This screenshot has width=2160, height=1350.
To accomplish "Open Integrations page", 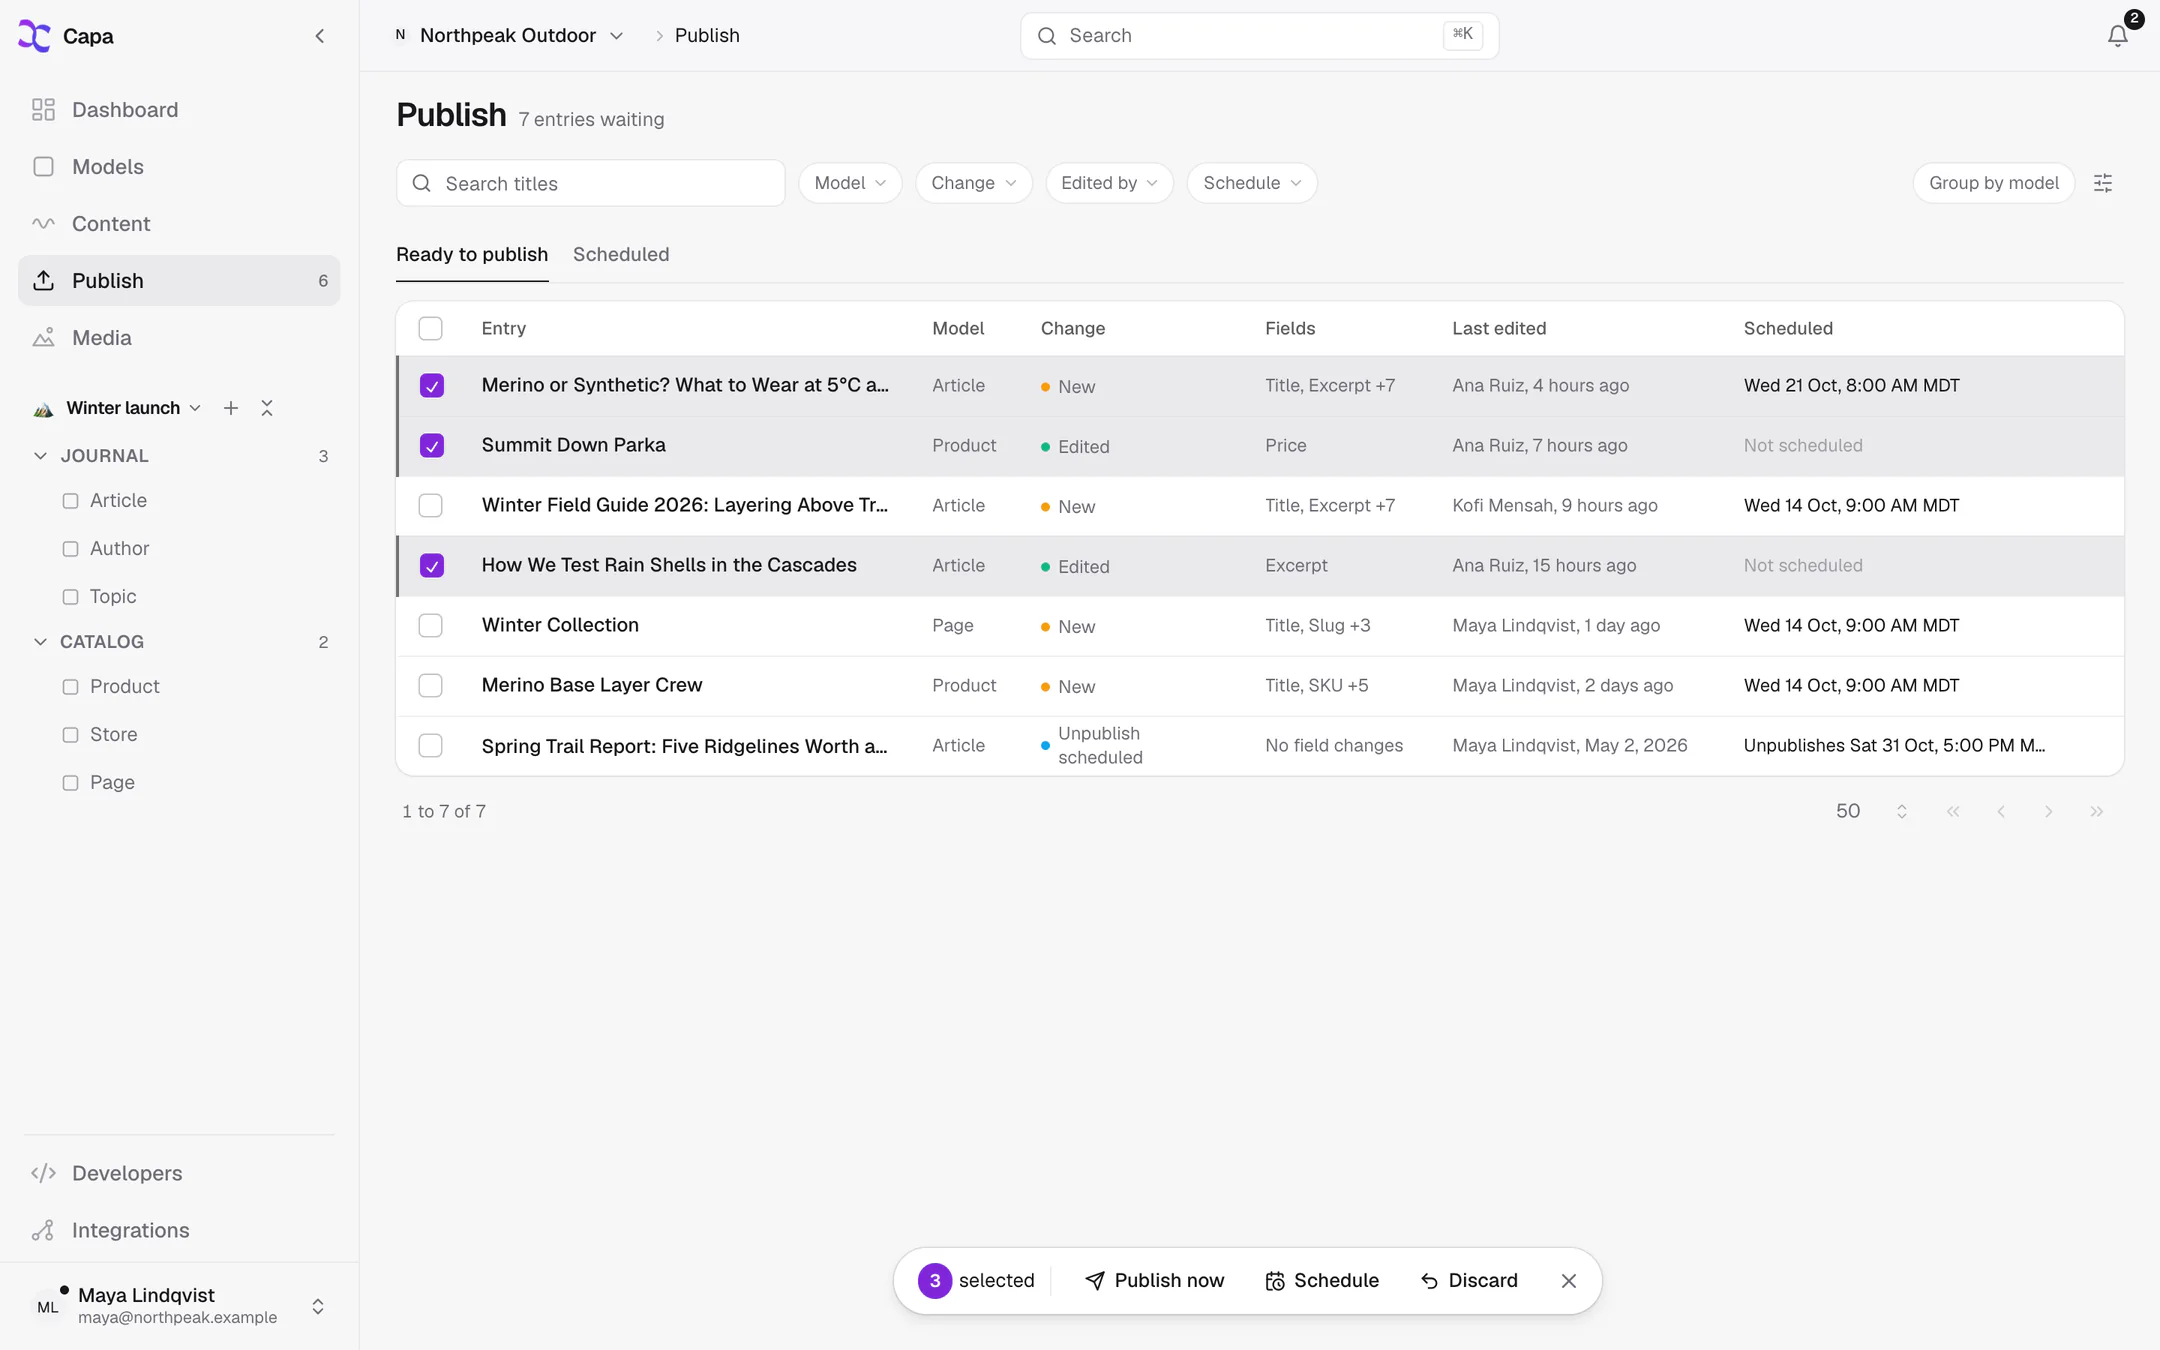I will 179,1230.
